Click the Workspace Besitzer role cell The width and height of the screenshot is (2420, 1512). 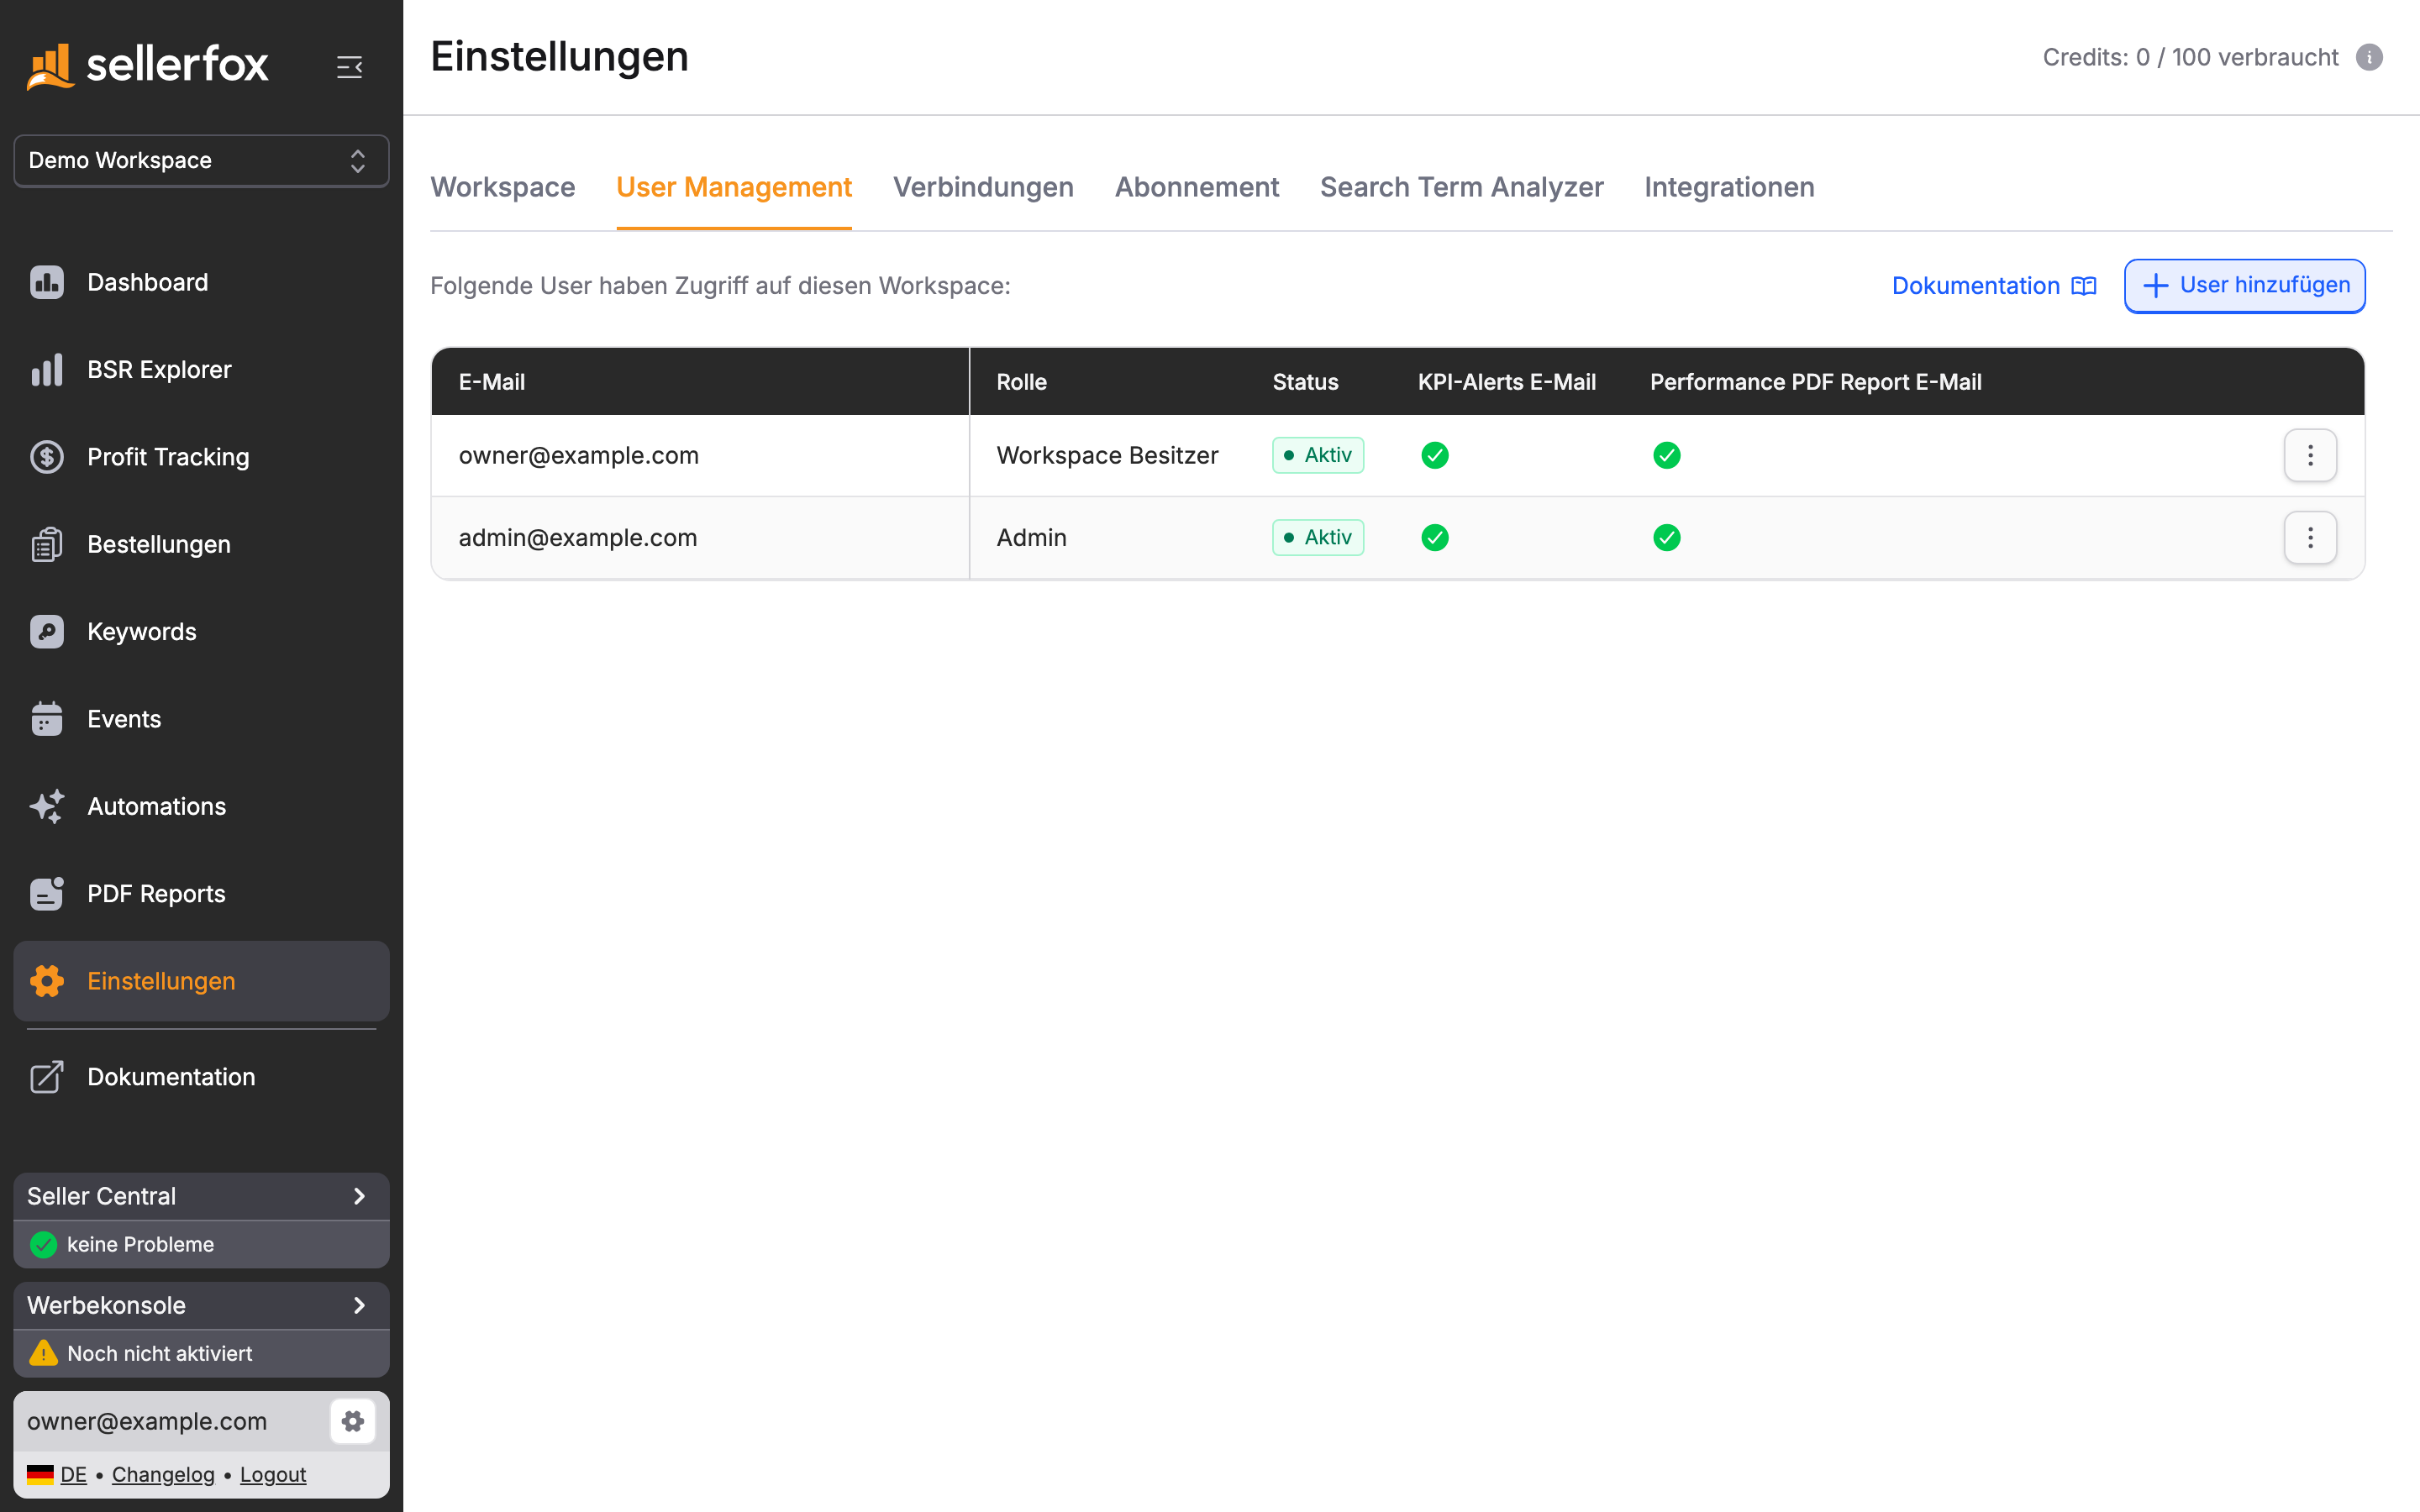(x=1107, y=455)
